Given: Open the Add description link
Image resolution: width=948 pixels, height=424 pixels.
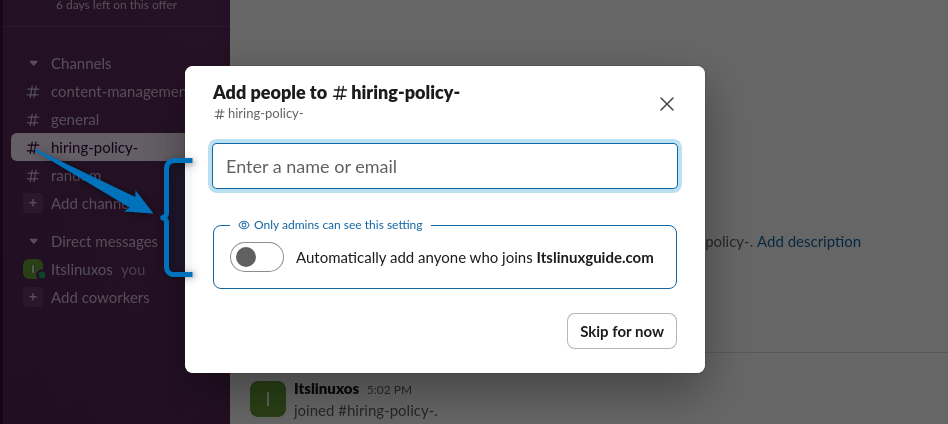Looking at the screenshot, I should click(808, 242).
